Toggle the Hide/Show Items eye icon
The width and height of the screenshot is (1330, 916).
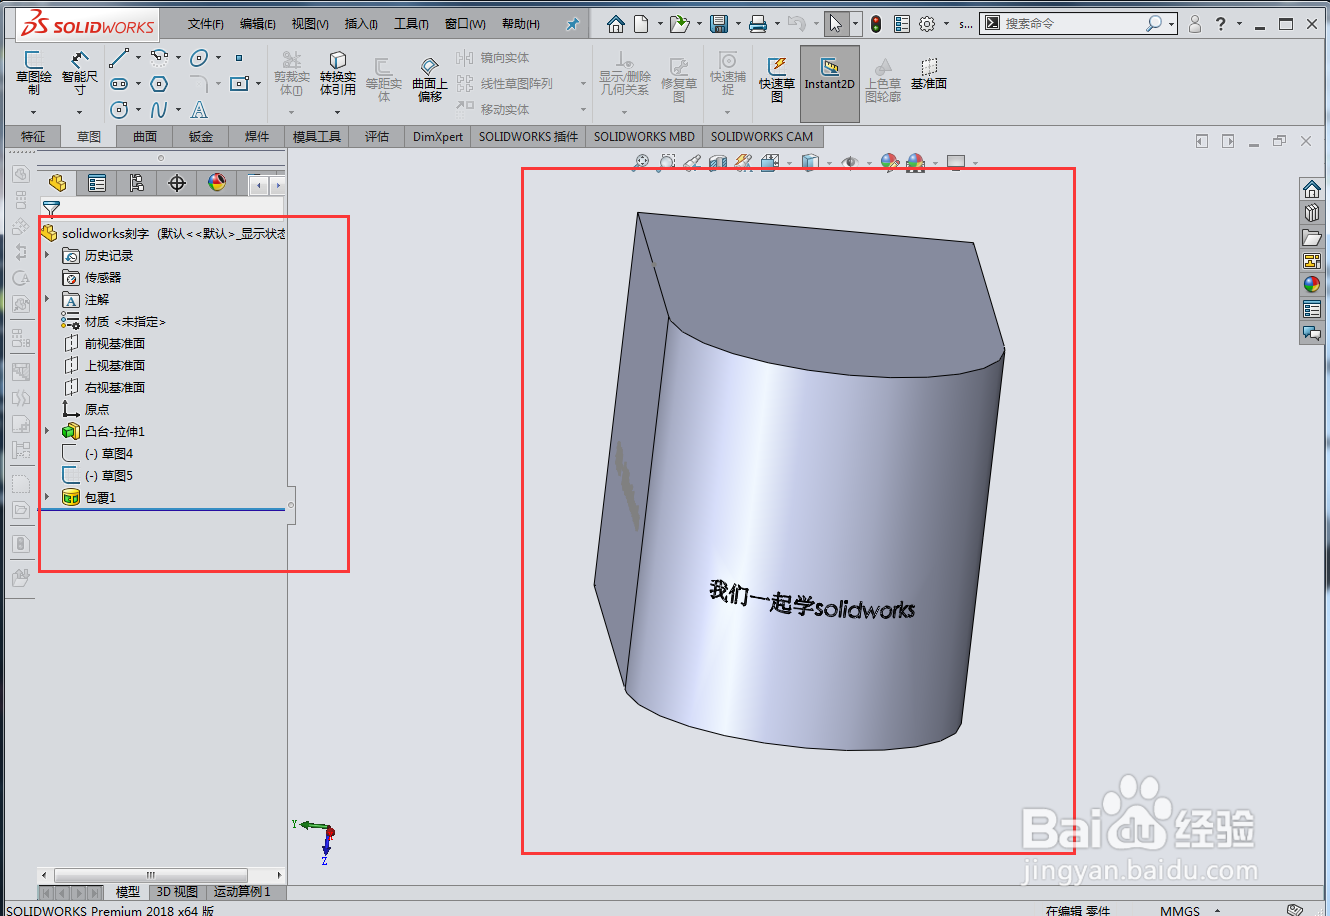point(851,162)
